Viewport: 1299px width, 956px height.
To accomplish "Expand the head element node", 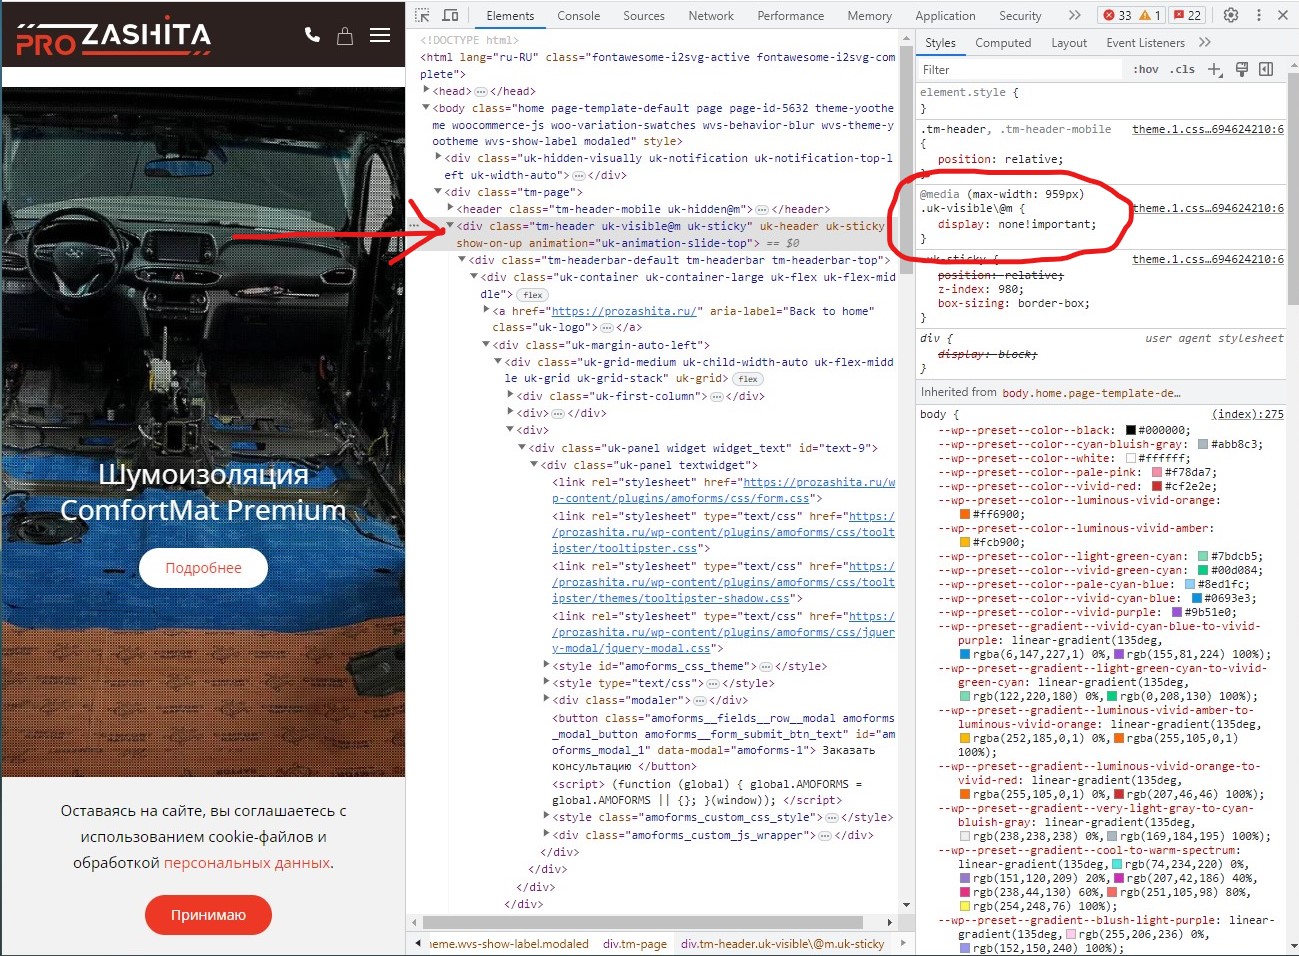I will click(427, 91).
